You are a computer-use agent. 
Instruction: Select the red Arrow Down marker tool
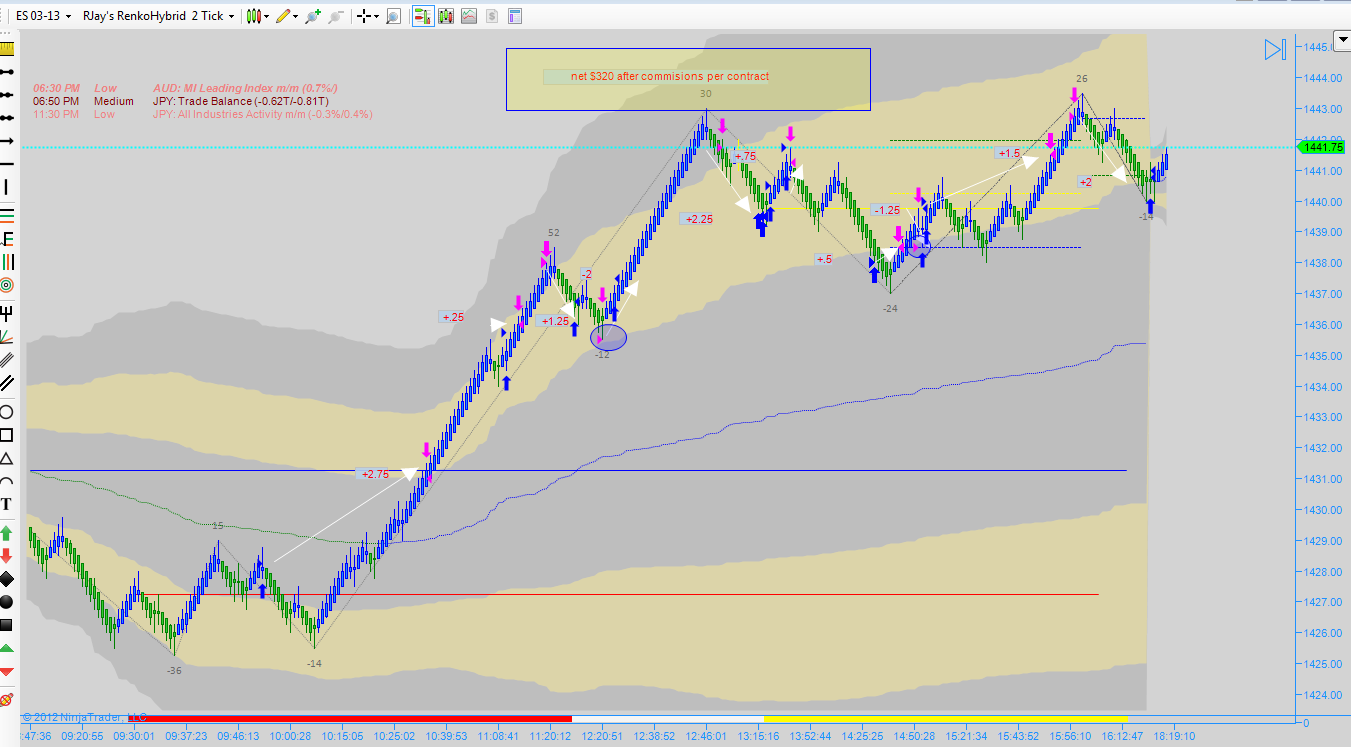(x=7, y=555)
